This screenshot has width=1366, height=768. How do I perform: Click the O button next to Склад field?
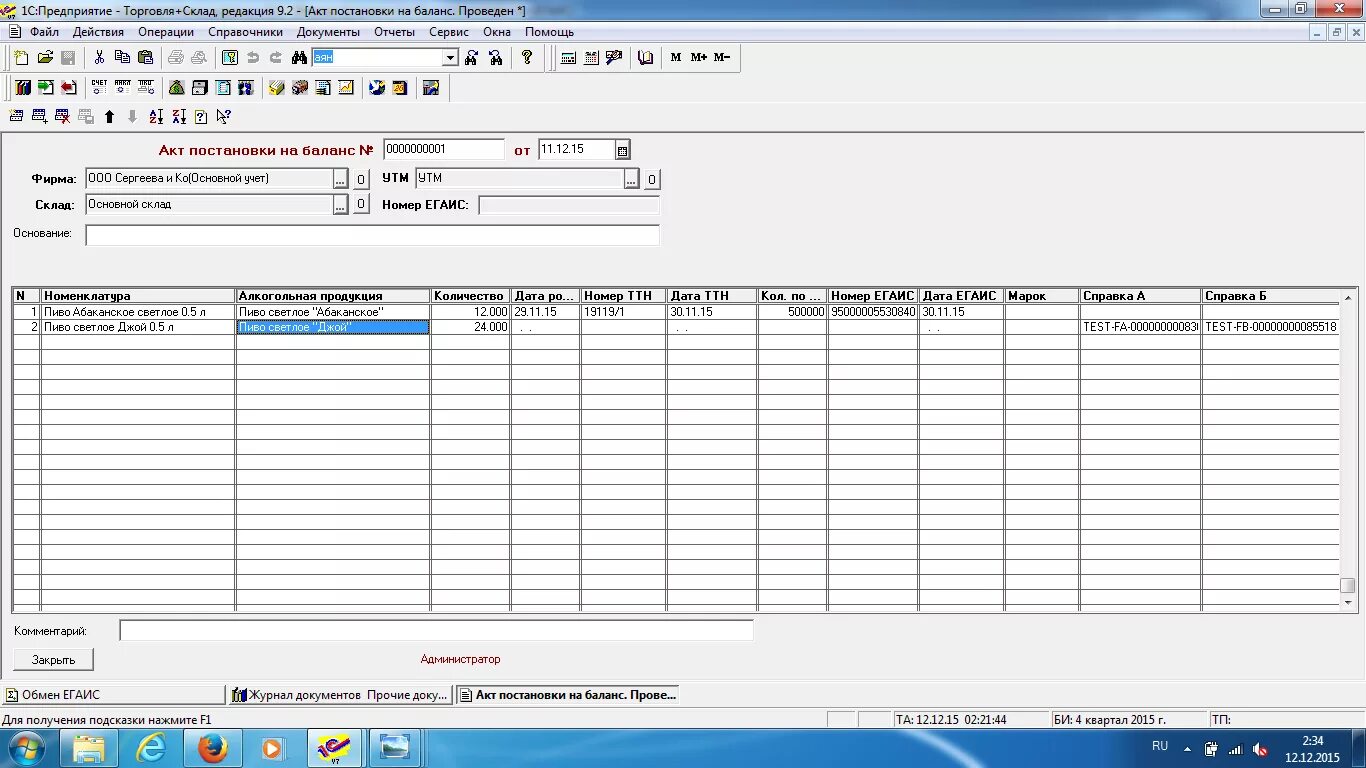pos(361,206)
